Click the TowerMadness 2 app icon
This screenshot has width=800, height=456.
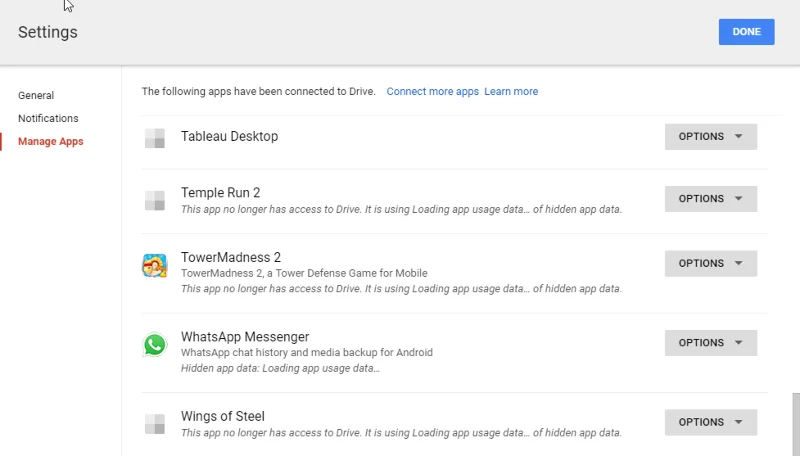[154, 265]
